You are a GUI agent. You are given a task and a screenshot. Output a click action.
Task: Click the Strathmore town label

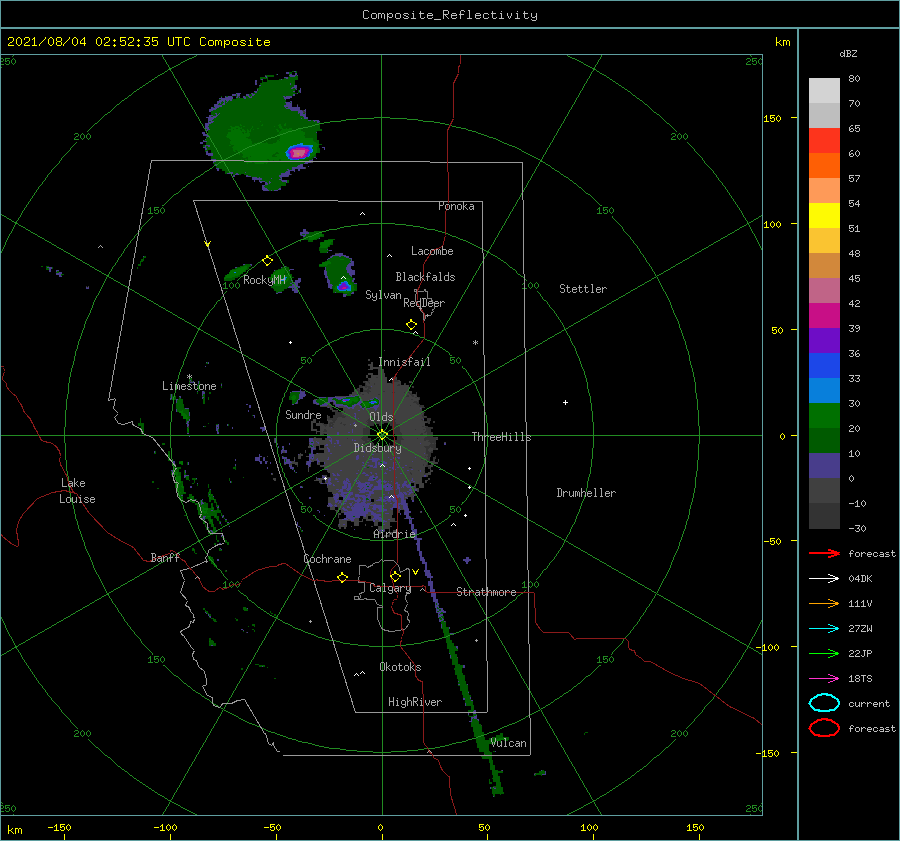(486, 592)
